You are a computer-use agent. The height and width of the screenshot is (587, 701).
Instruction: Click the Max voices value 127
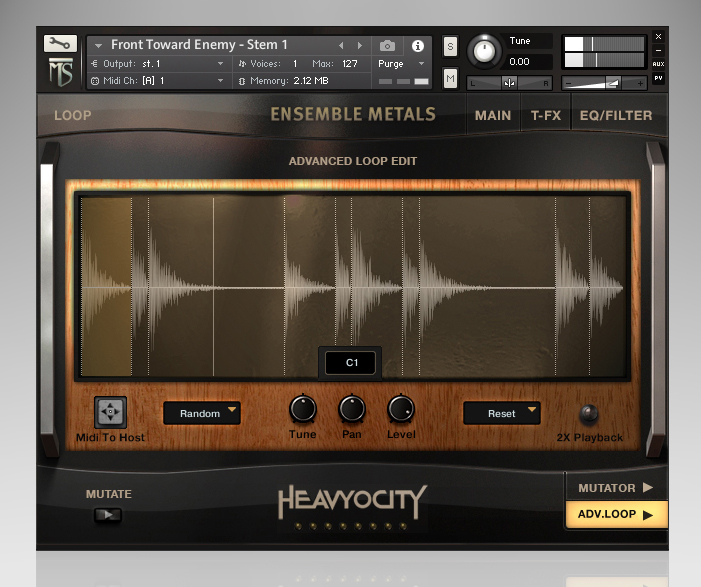pyautogui.click(x=350, y=64)
